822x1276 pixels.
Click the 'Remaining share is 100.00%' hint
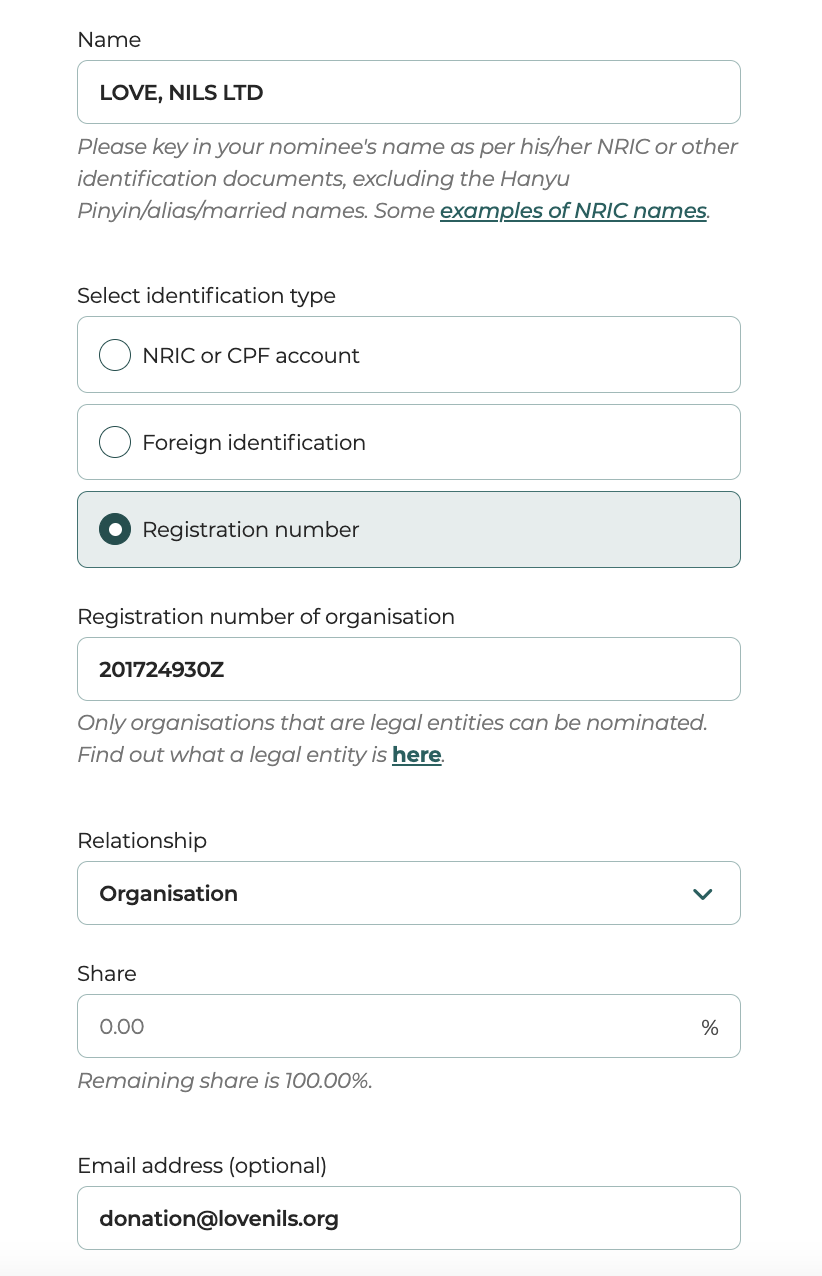[224, 1081]
